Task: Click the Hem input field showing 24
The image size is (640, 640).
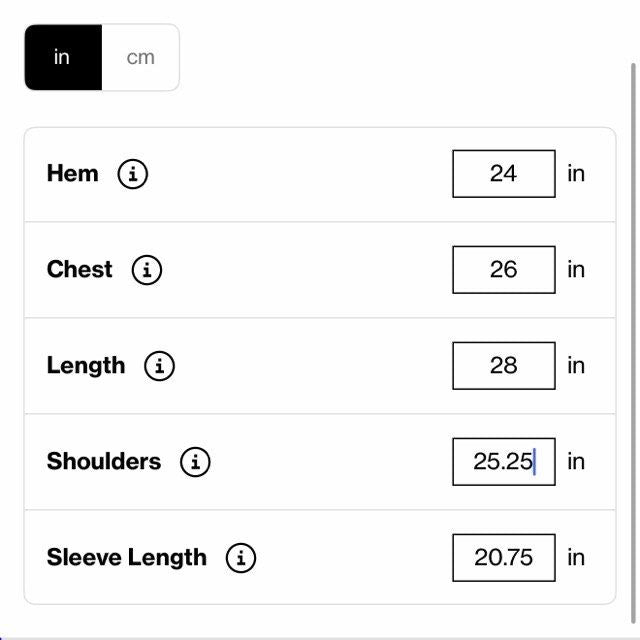Action: (x=503, y=174)
